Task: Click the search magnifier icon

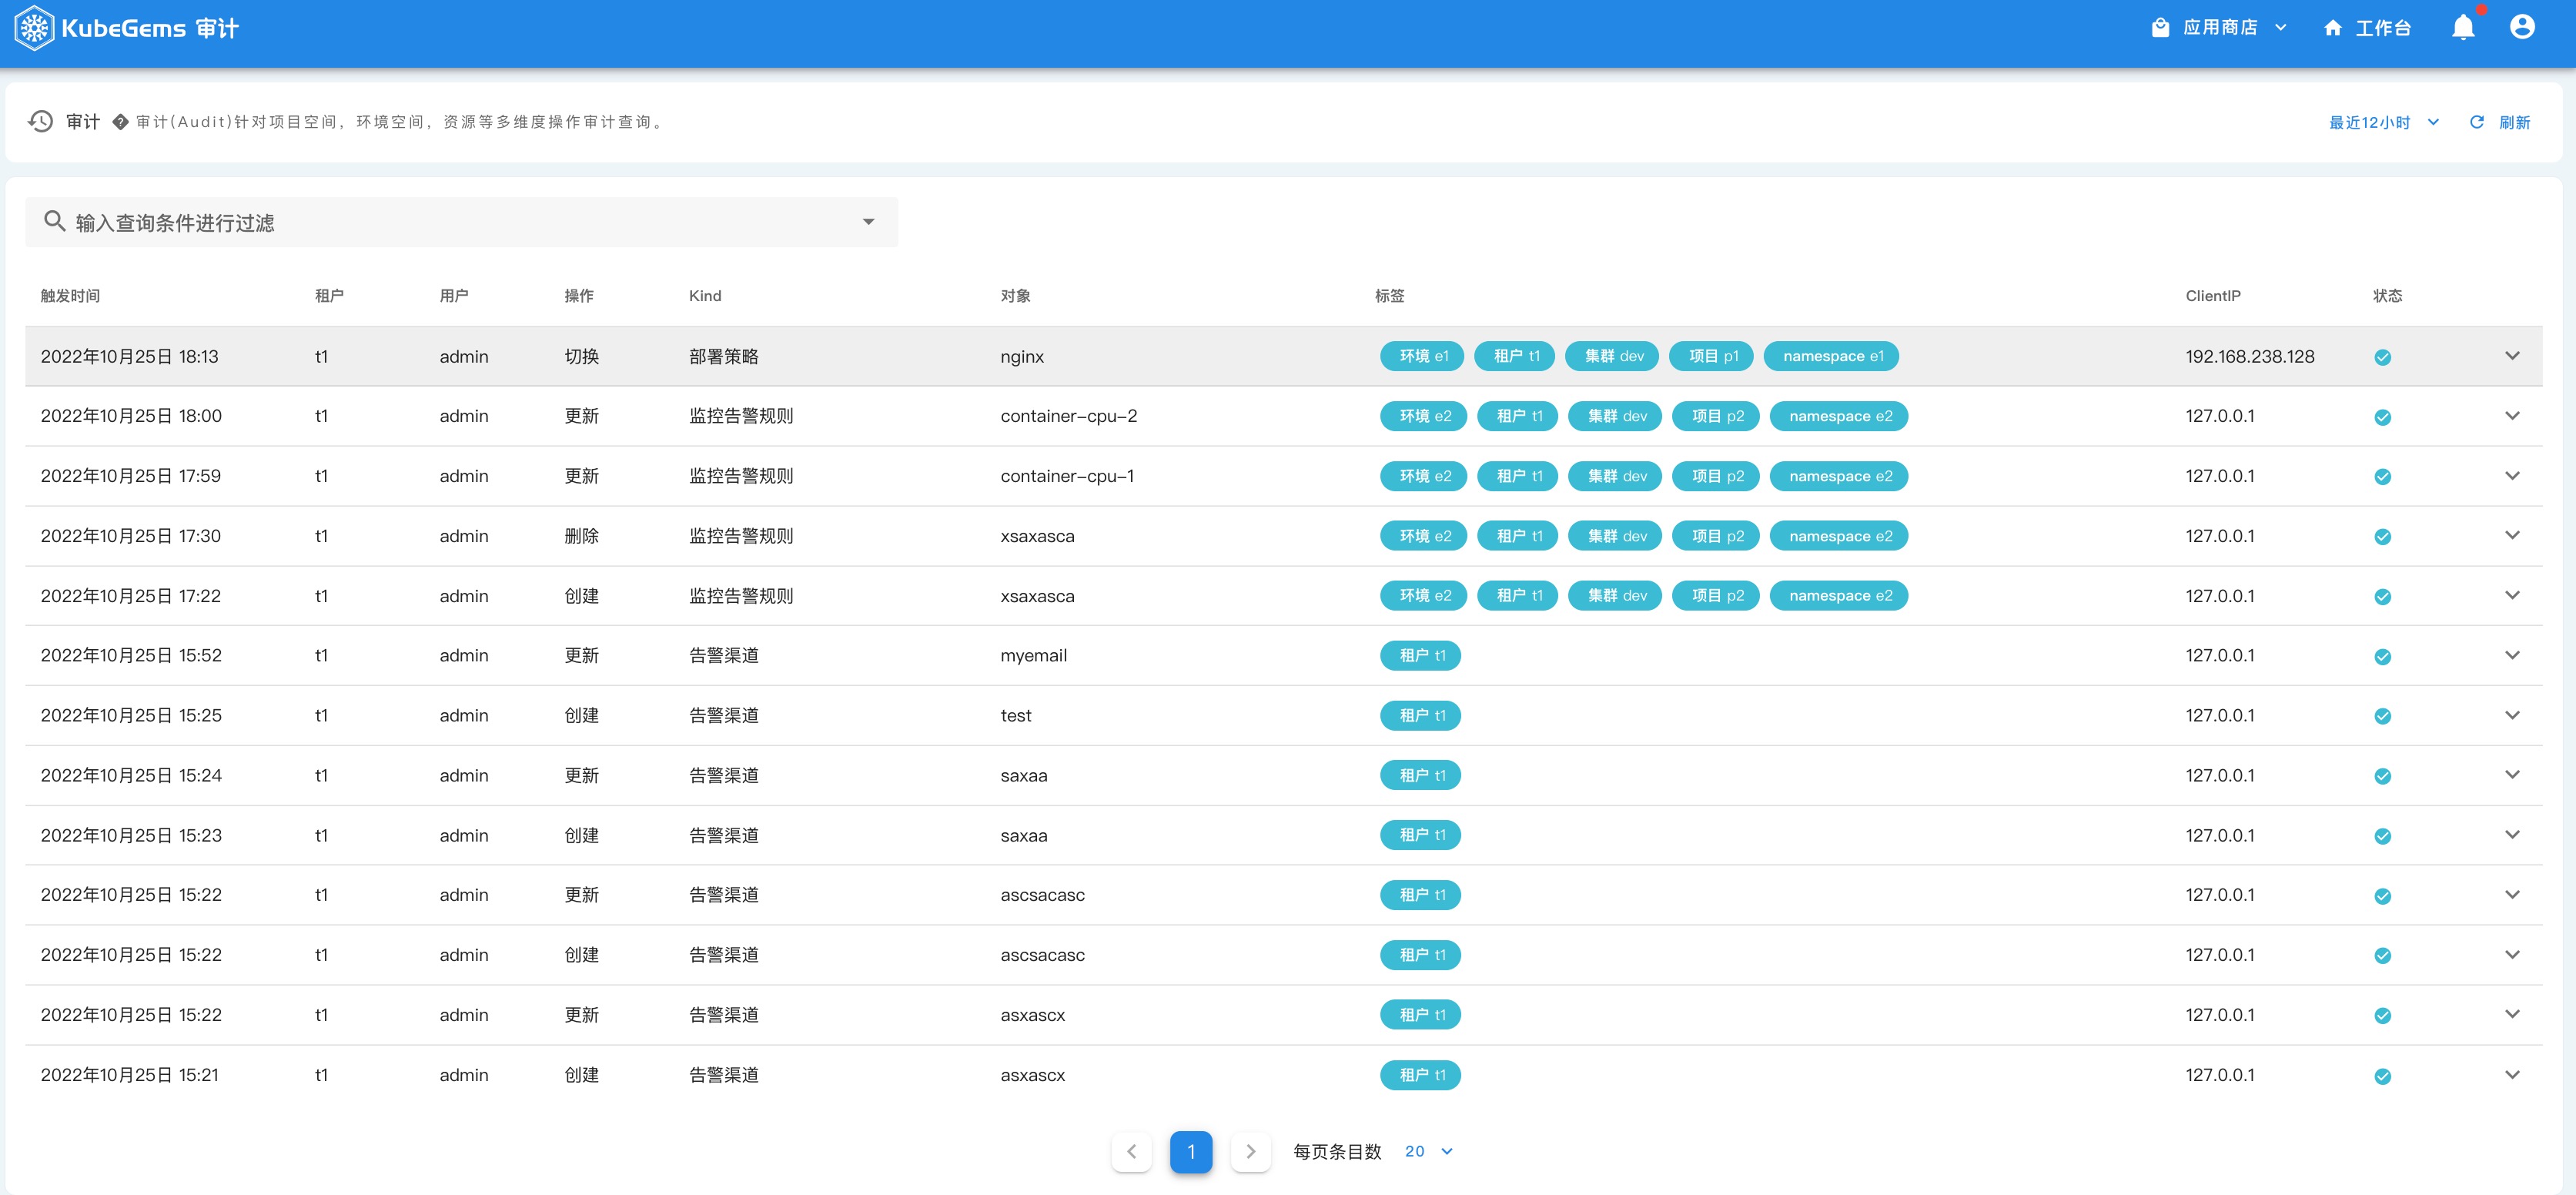Action: coord(55,221)
